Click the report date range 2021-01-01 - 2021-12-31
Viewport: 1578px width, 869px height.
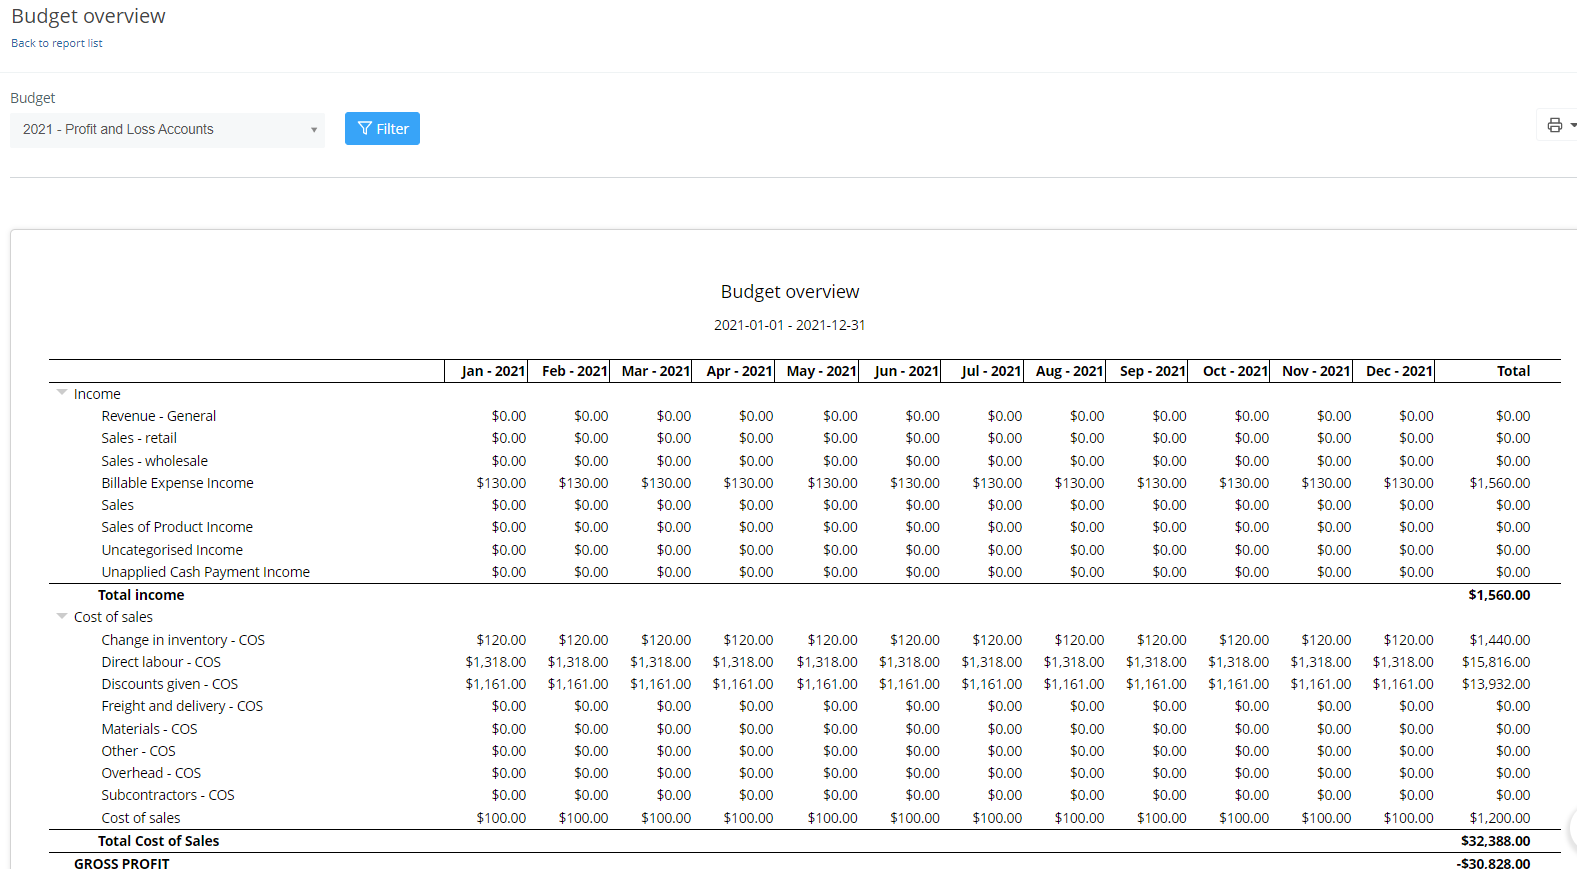click(x=790, y=325)
